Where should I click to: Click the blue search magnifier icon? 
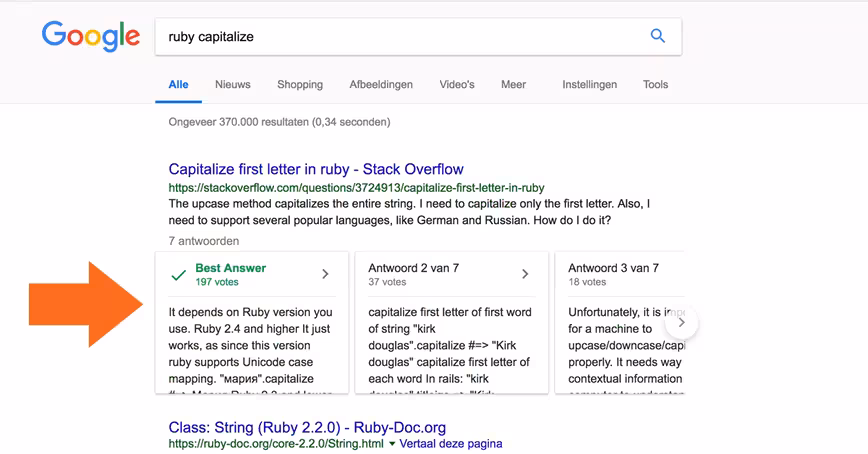(658, 36)
